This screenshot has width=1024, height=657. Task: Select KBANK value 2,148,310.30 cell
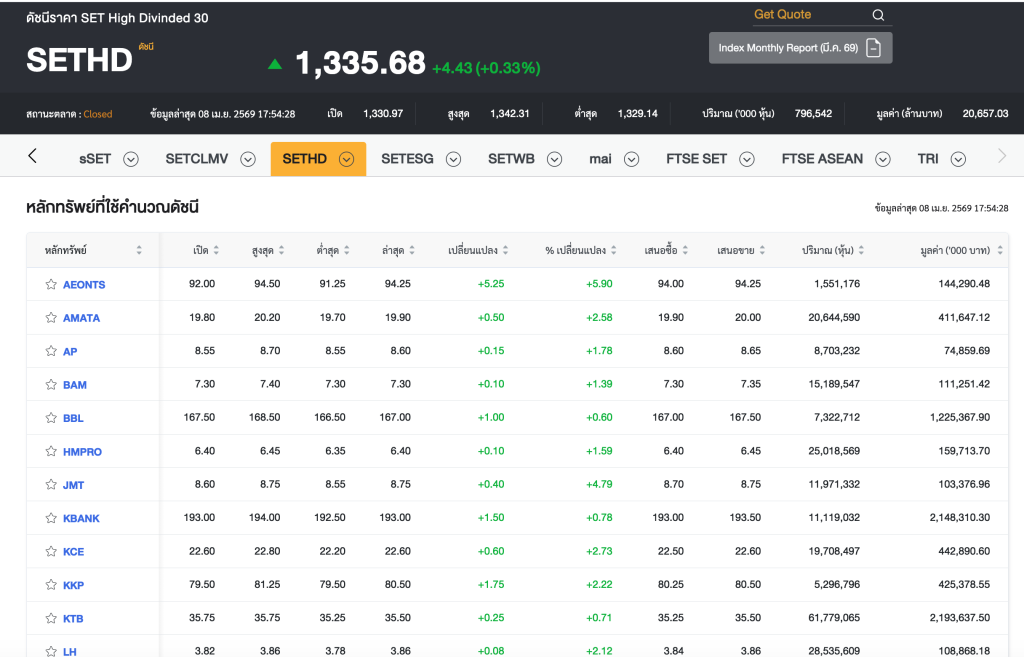[960, 518]
